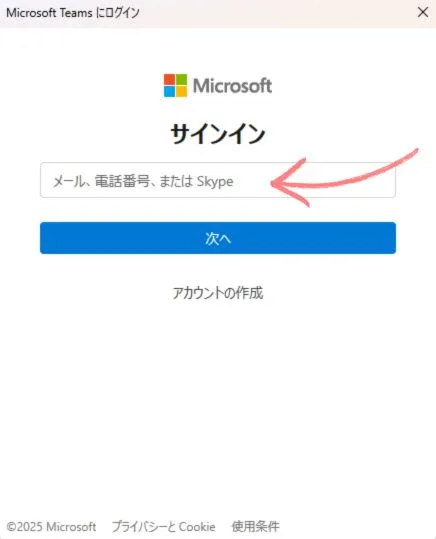Viewport: 436px width, 539px height.
Task: Click the blue square of Microsoft logo
Action: [x=169, y=91]
